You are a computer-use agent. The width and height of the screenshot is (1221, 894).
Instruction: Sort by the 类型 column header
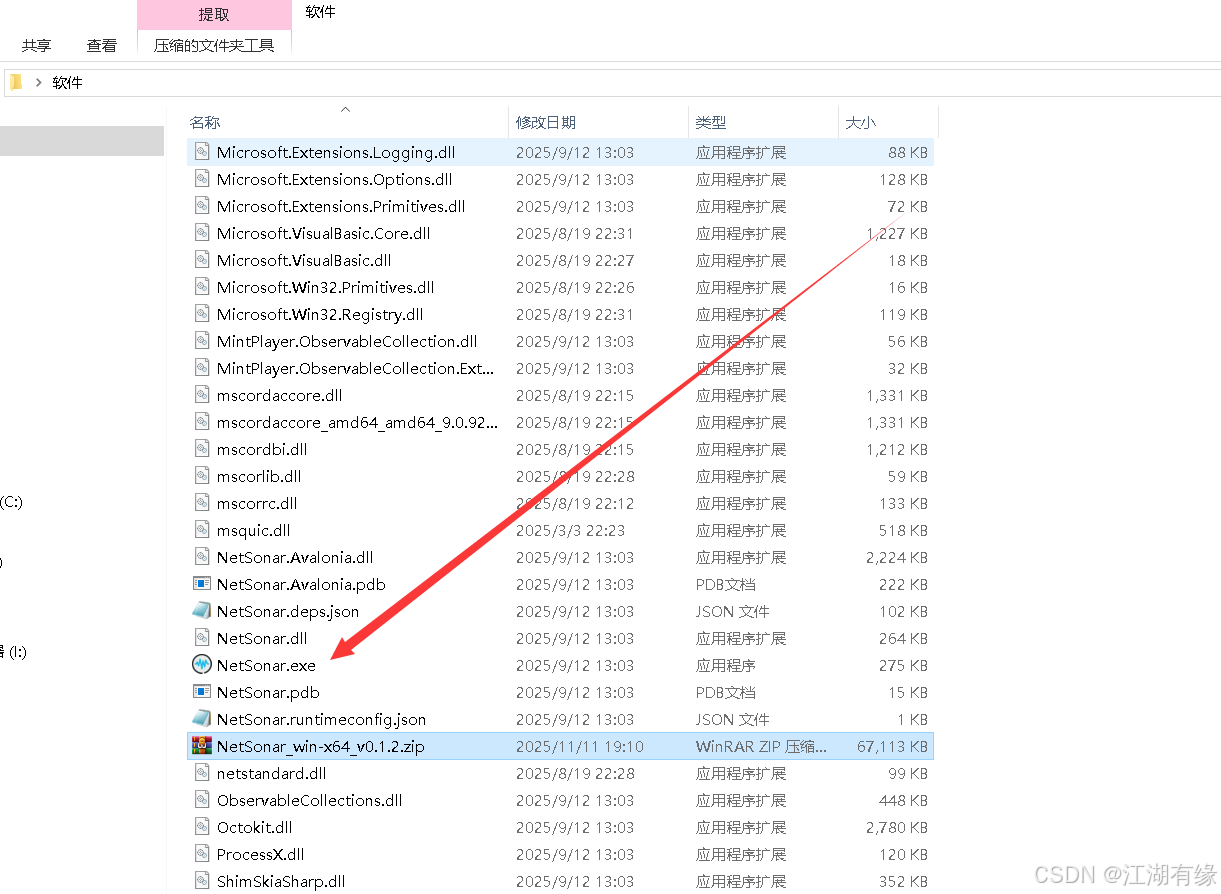[711, 122]
